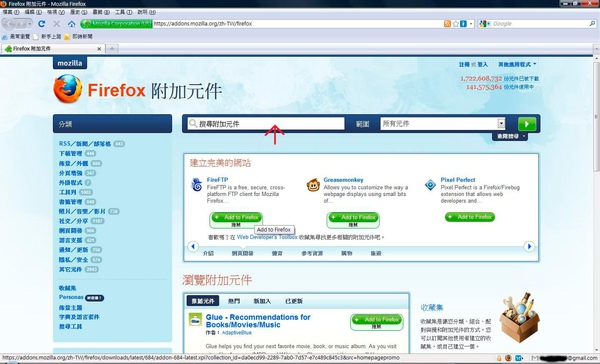Open the Personas sidebar link
This screenshot has height=364, width=600.
(x=71, y=297)
